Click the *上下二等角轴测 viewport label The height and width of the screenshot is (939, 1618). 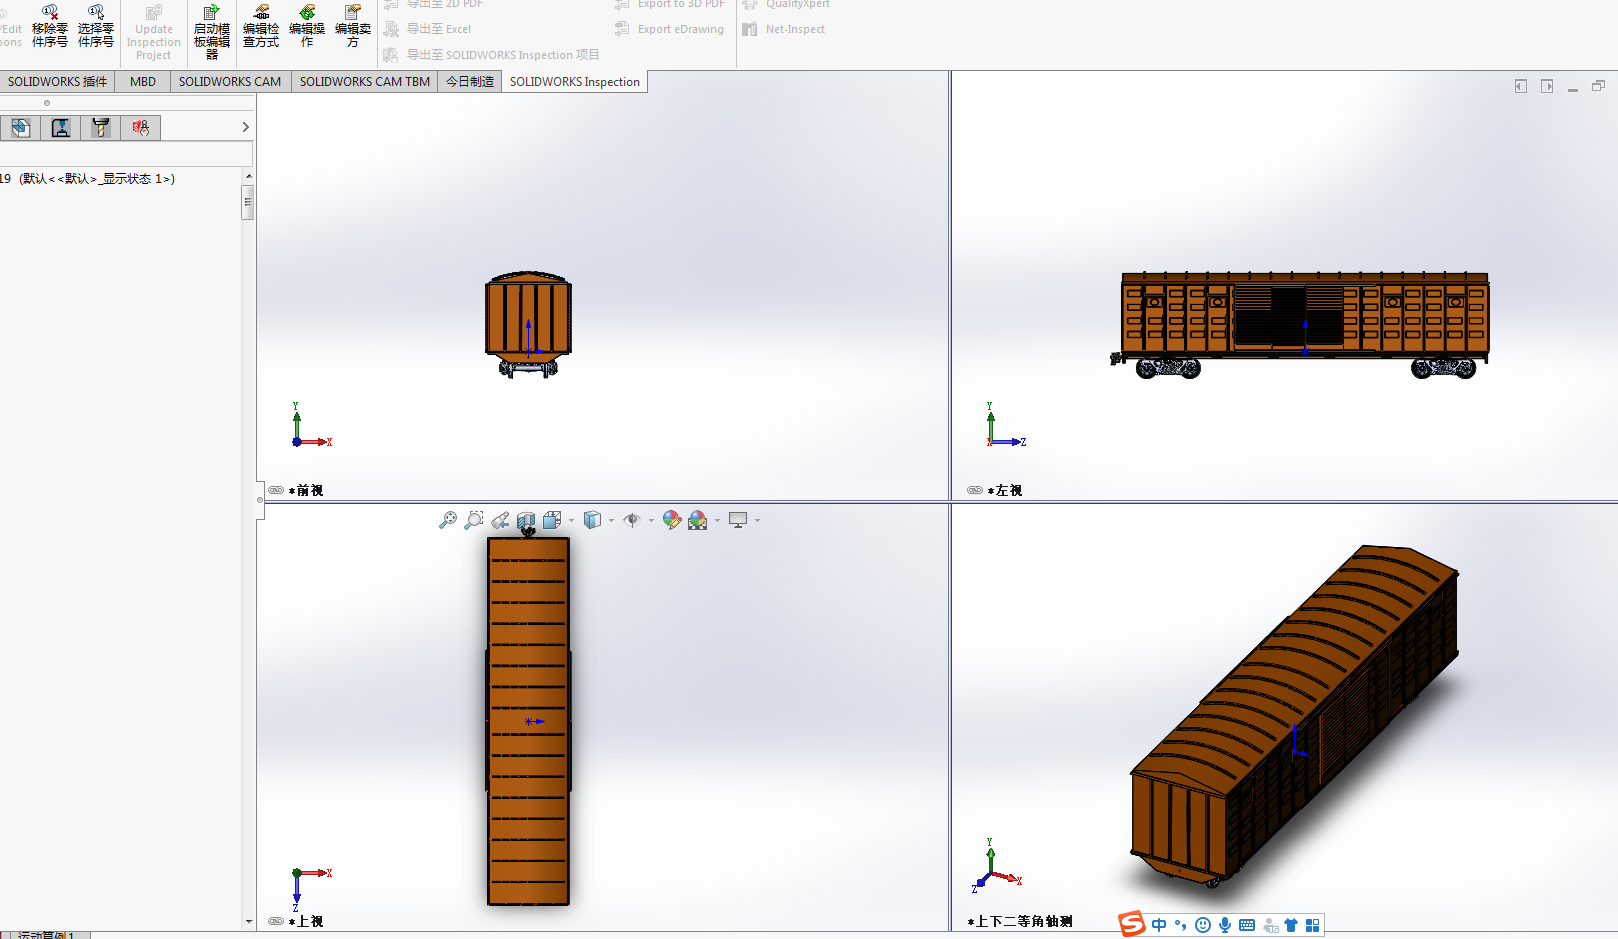tap(1020, 921)
